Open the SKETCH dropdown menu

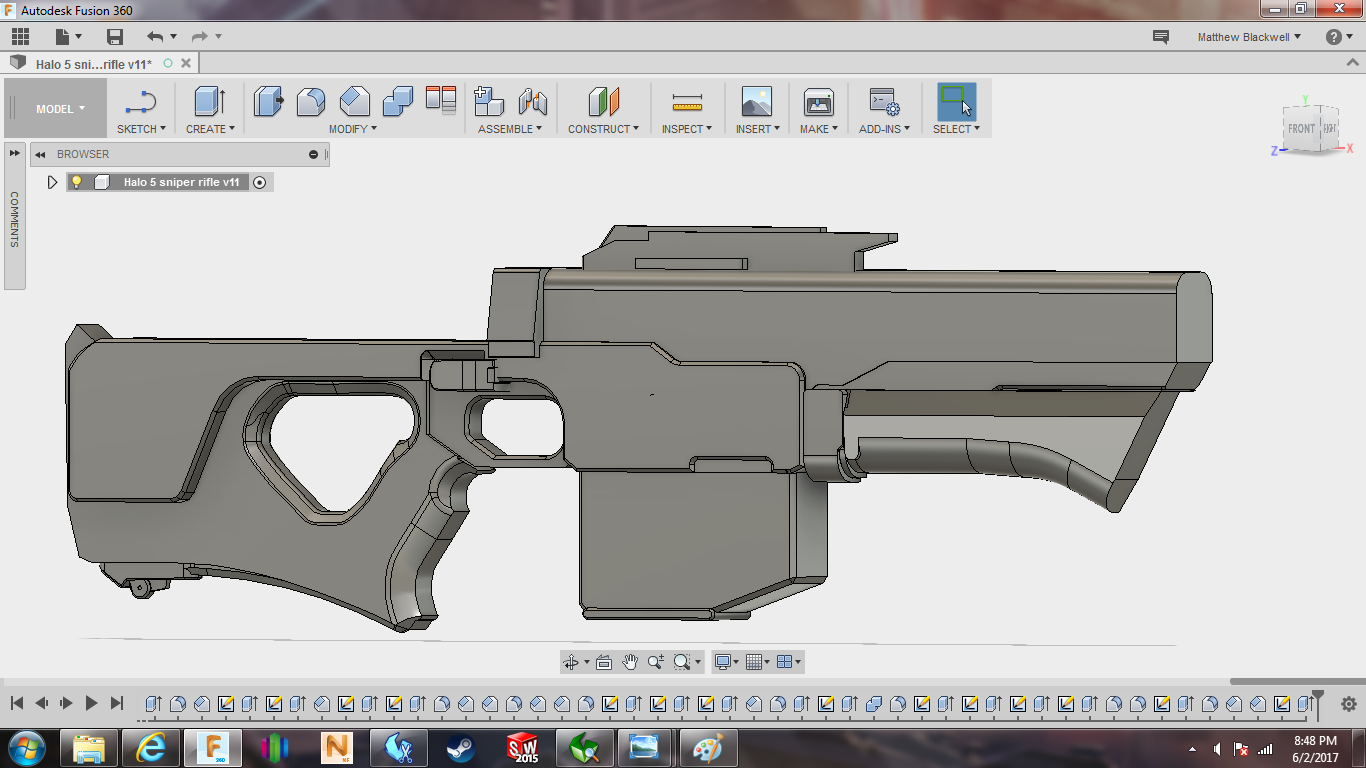point(141,129)
